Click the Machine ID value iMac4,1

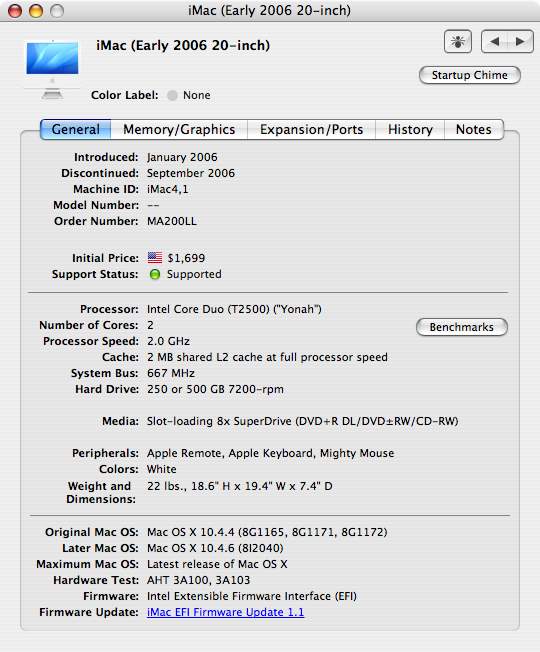coord(168,189)
